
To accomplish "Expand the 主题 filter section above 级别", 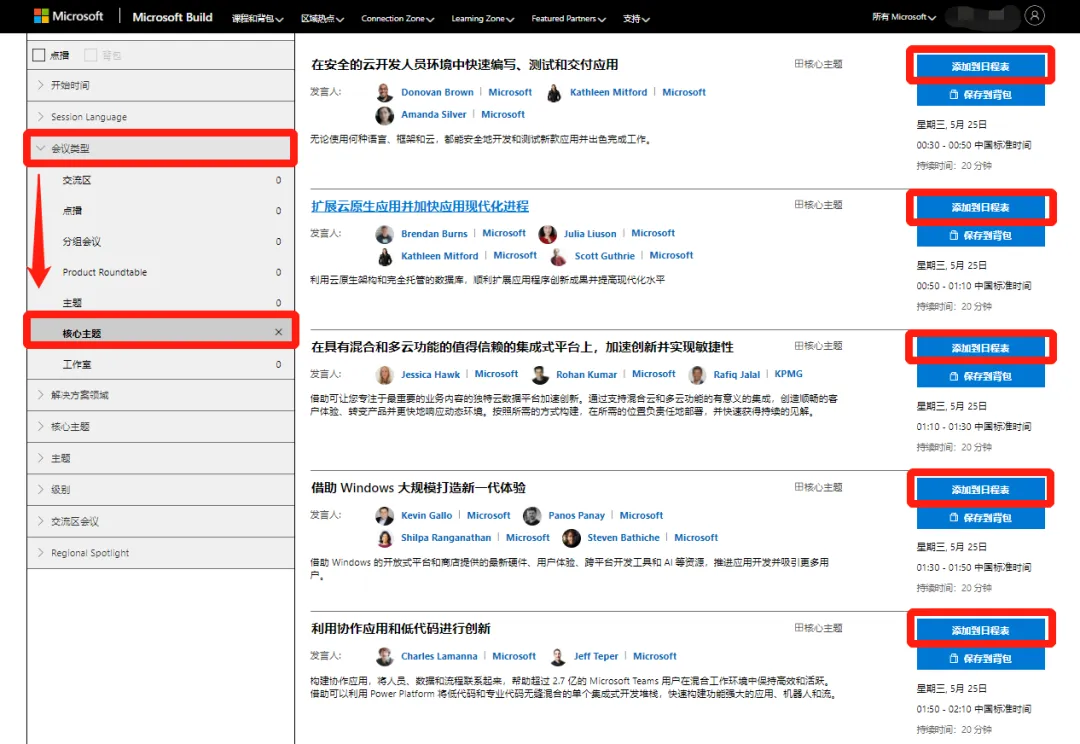I will (x=160, y=459).
